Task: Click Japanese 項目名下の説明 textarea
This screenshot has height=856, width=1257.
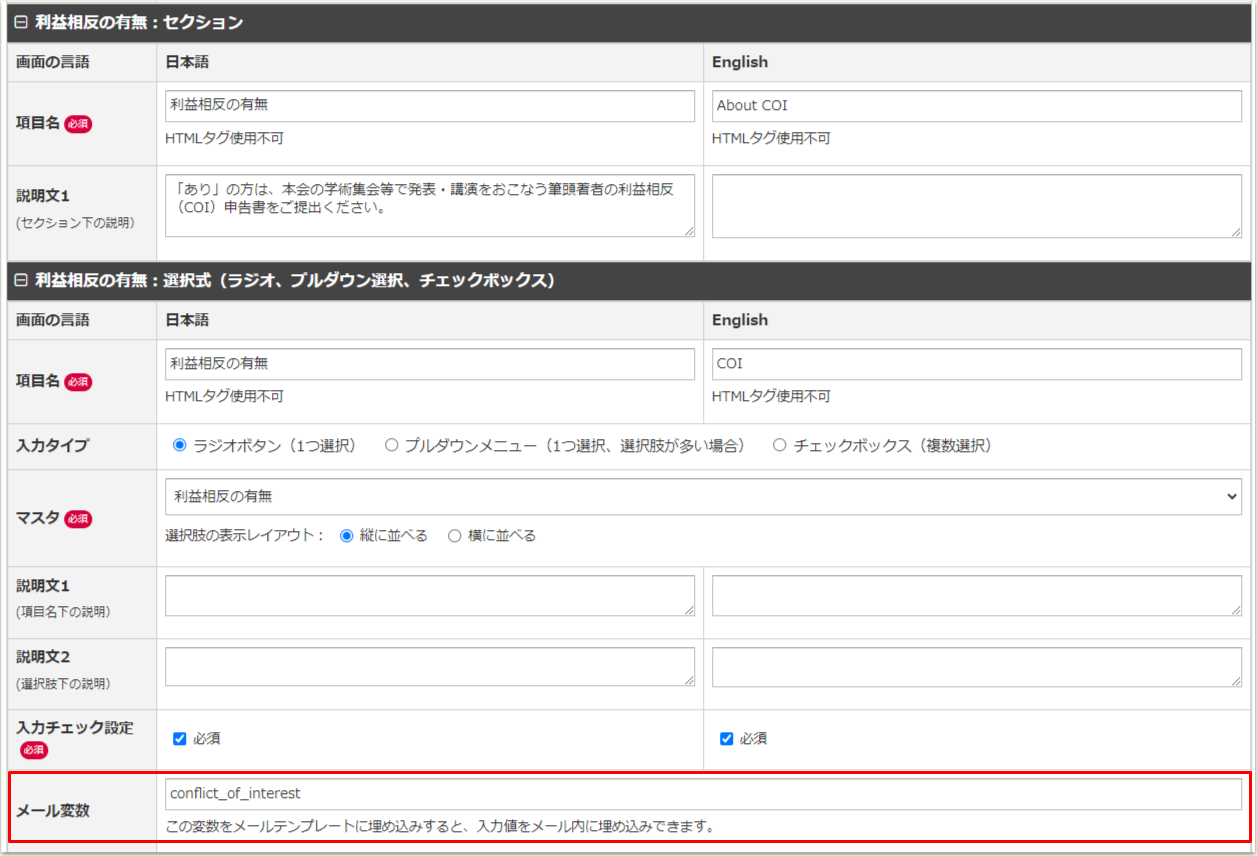Action: [x=429, y=596]
